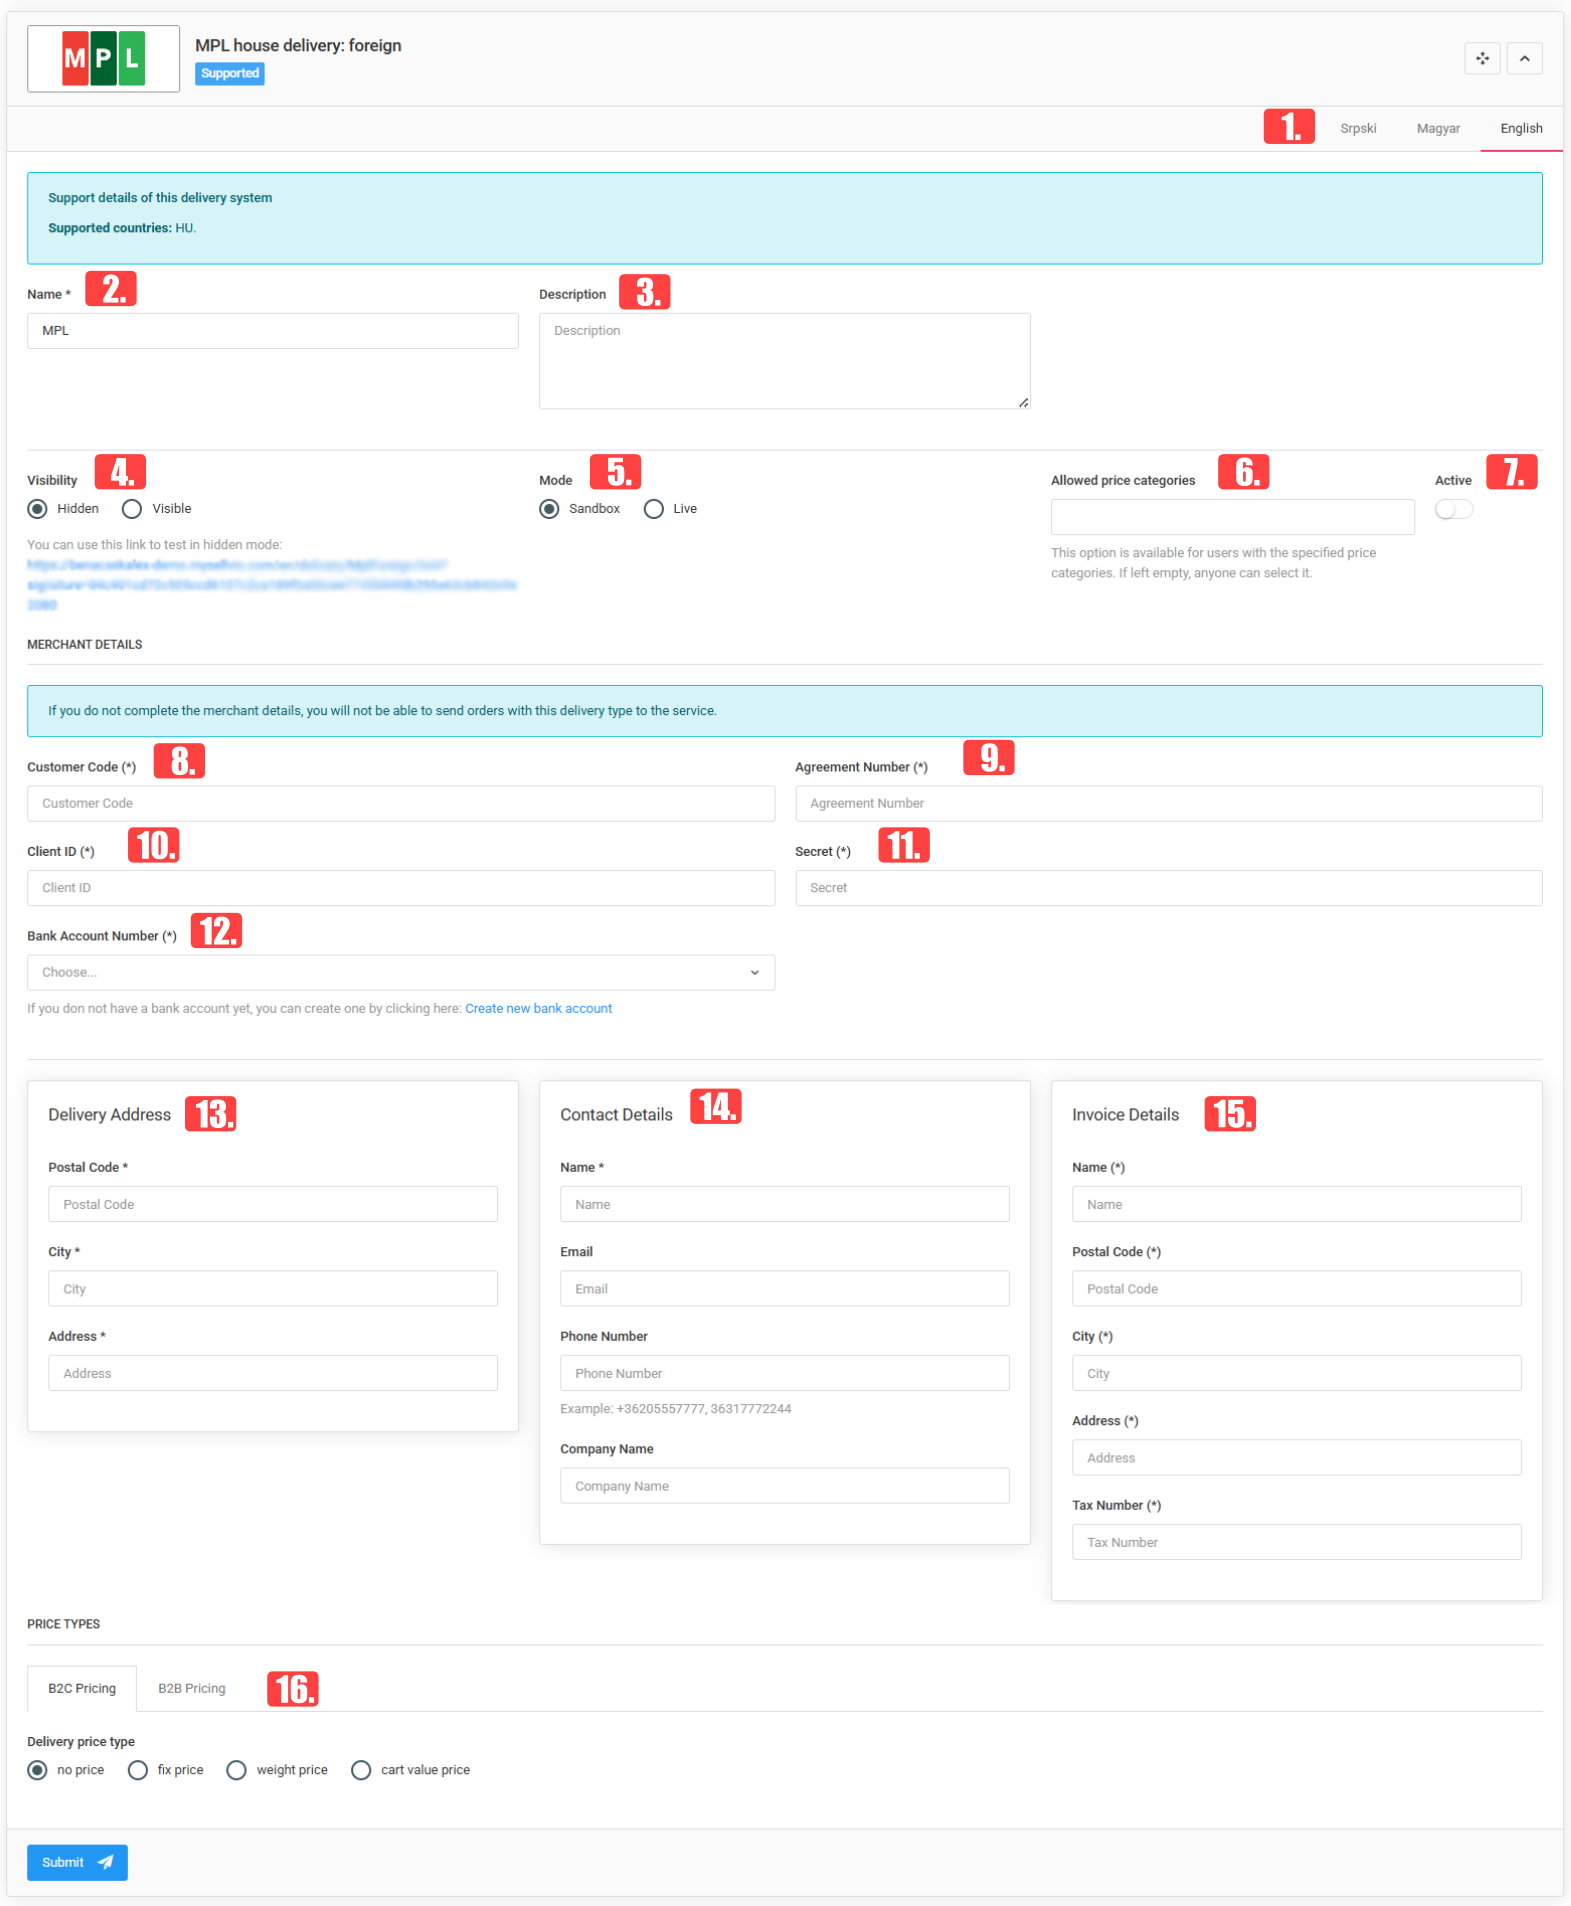Click the MPL logo image

103,59
